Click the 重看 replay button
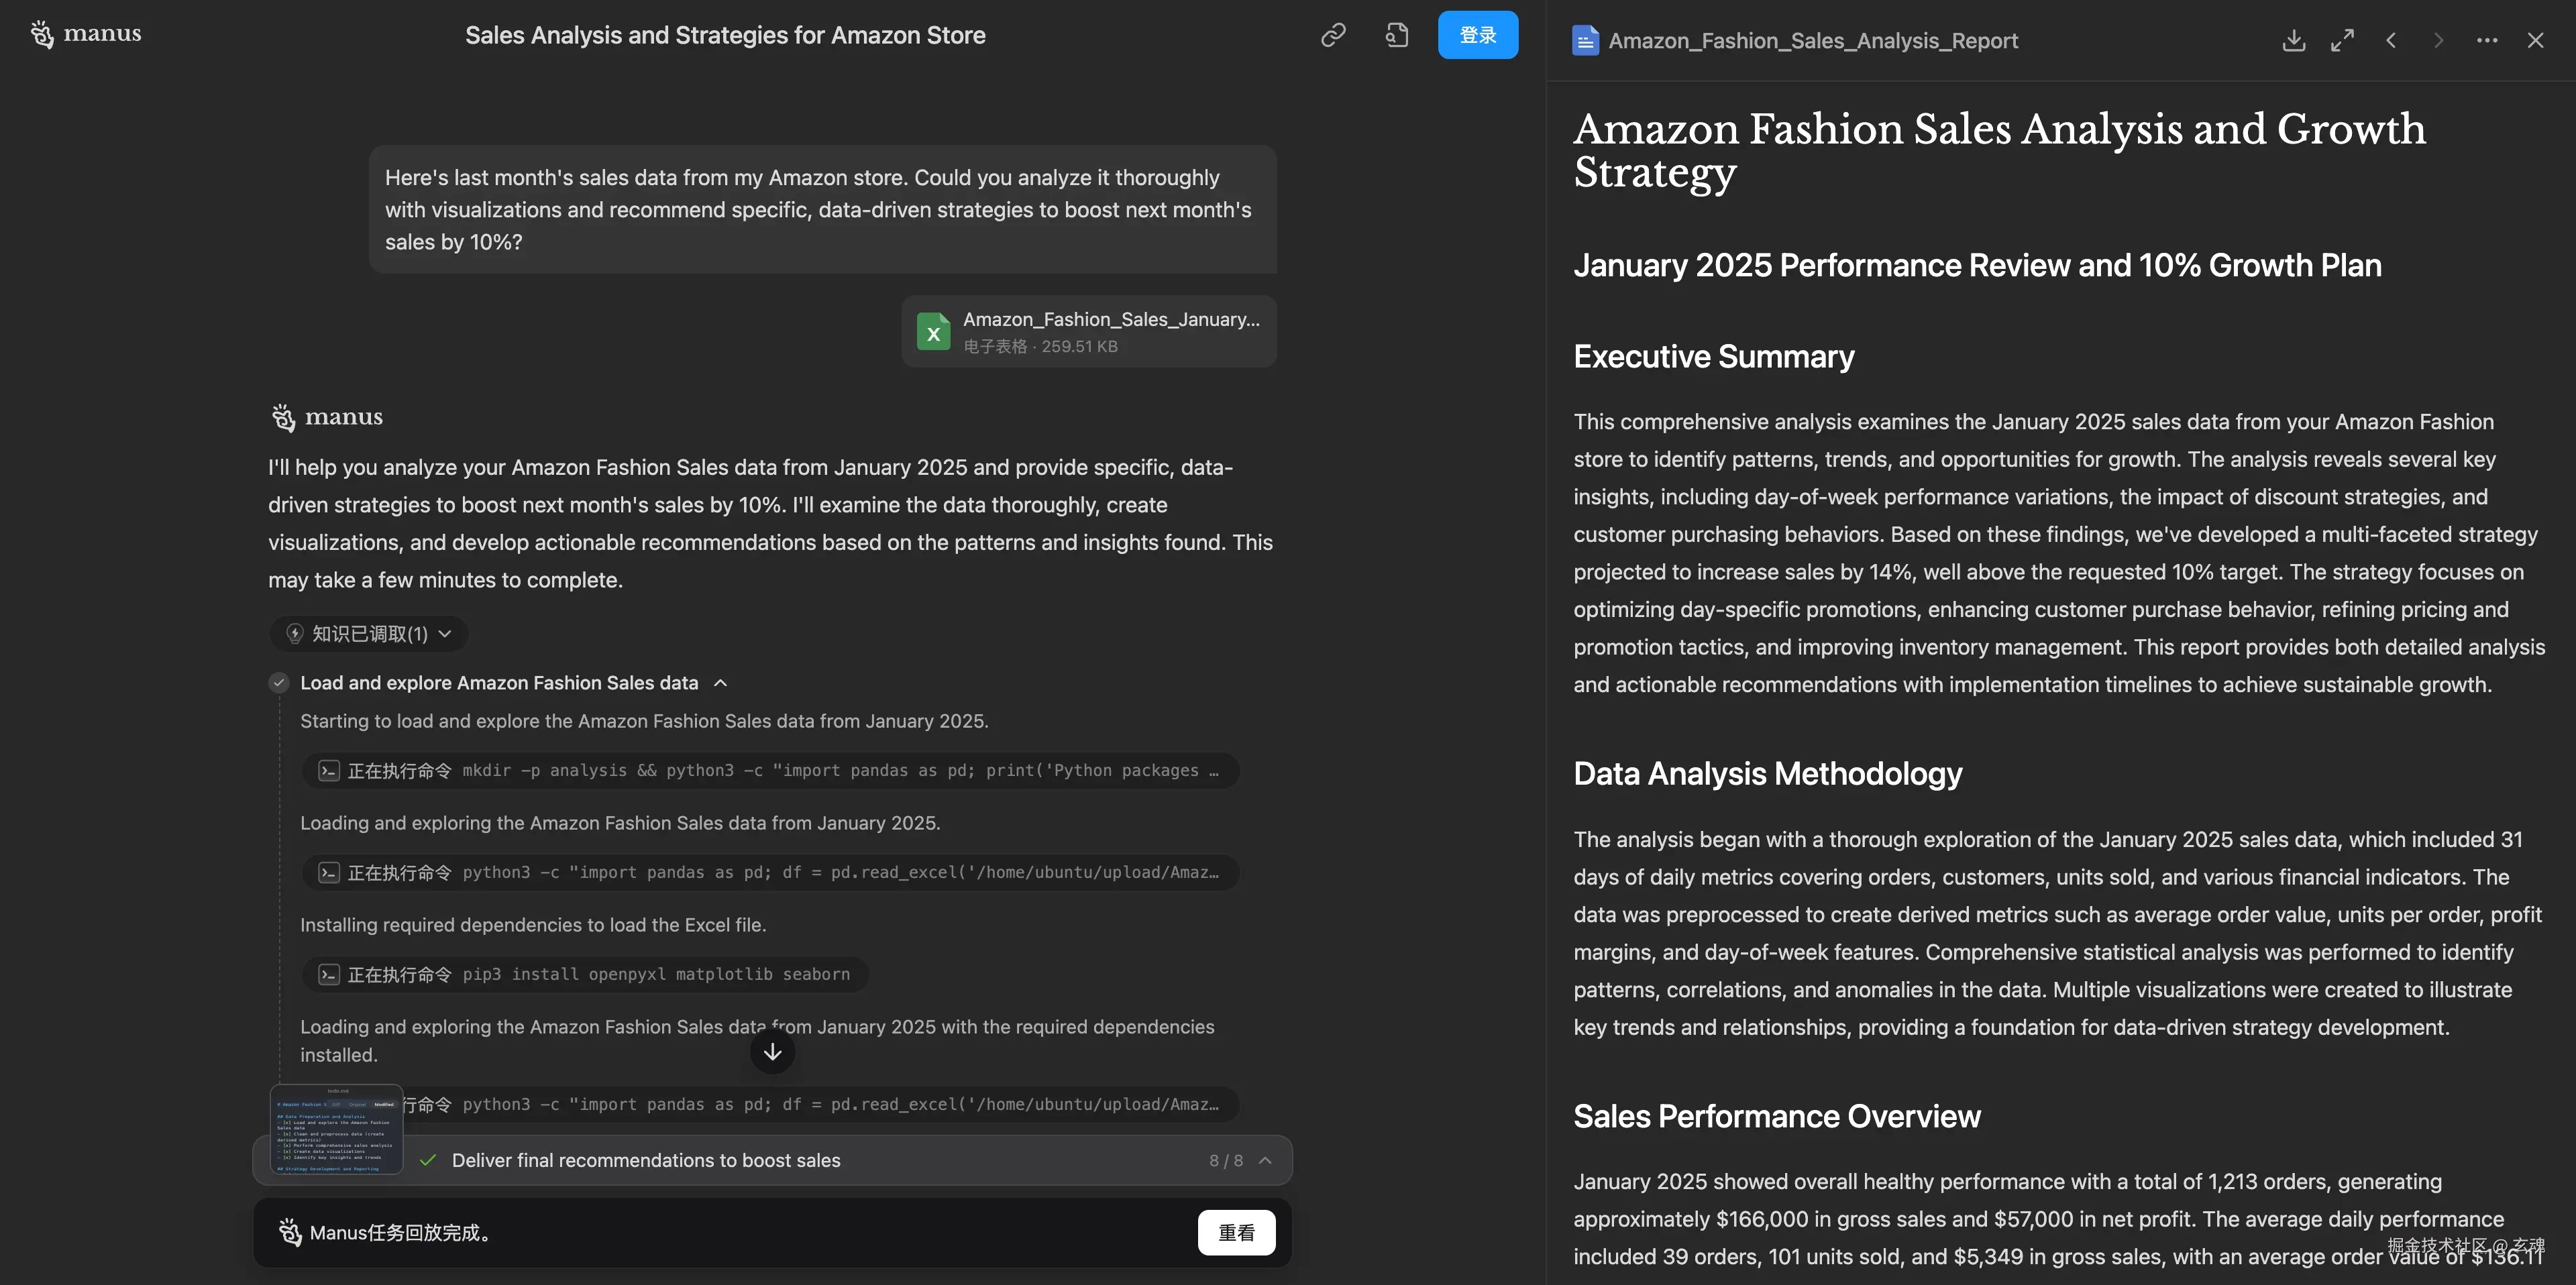This screenshot has height=1285, width=2576. coord(1236,1232)
